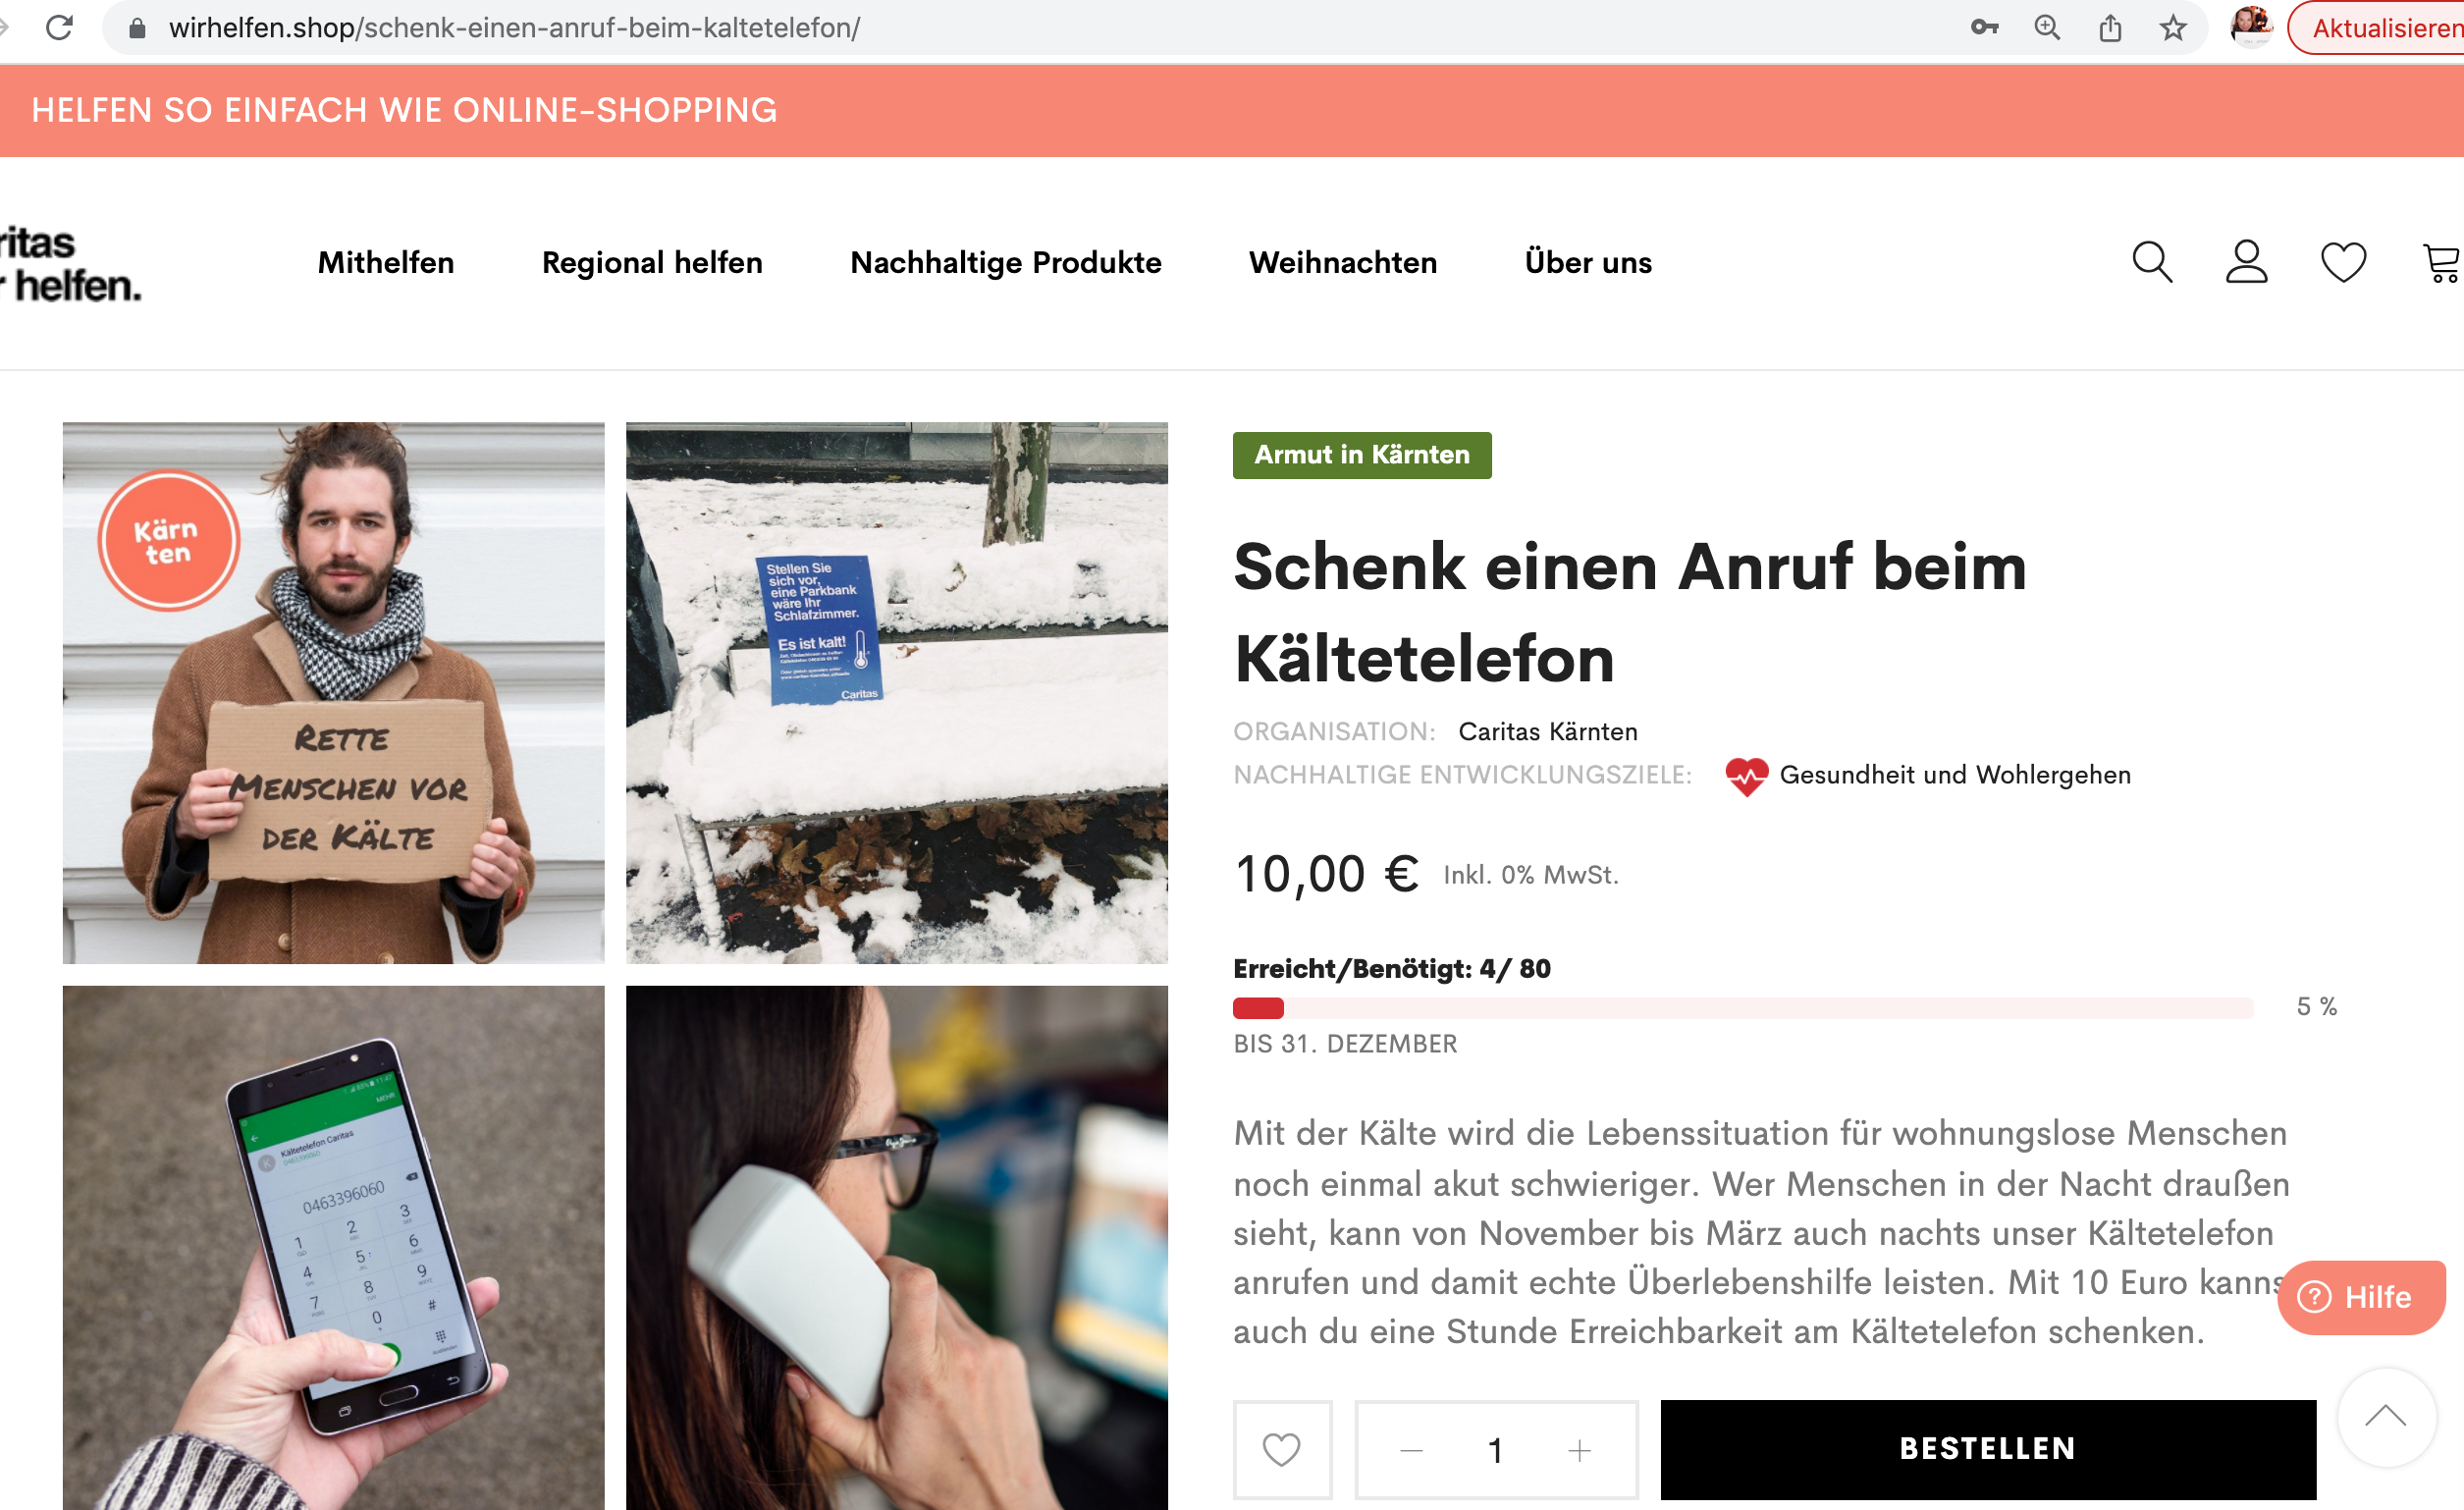The width and height of the screenshot is (2464, 1510).
Task: Open the snowy park bench photo
Action: [x=896, y=692]
